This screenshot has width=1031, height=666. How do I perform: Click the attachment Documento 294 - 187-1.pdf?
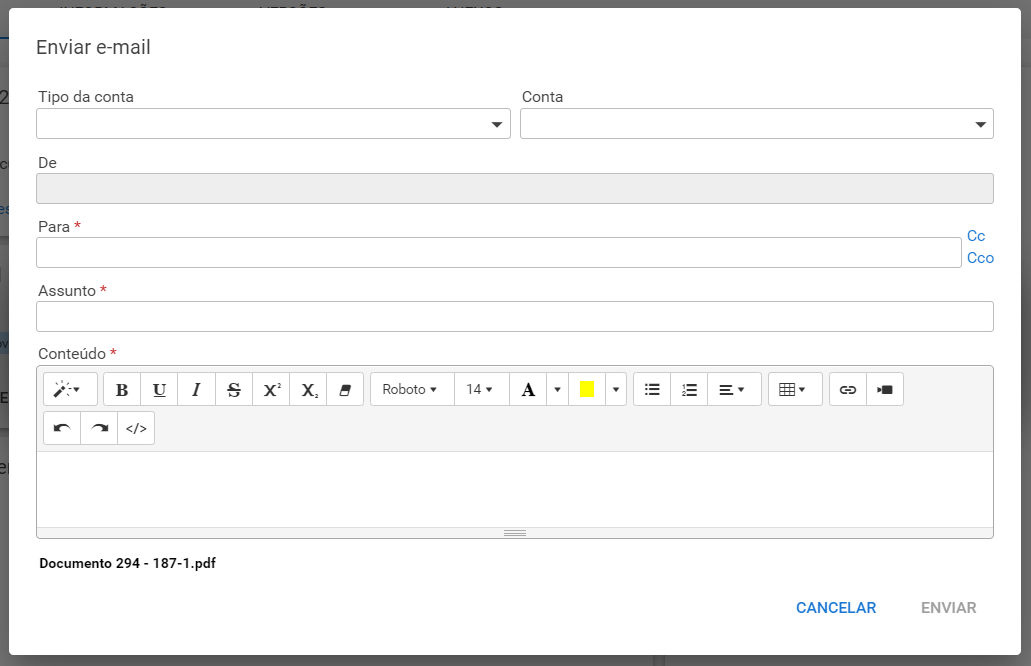tap(128, 563)
